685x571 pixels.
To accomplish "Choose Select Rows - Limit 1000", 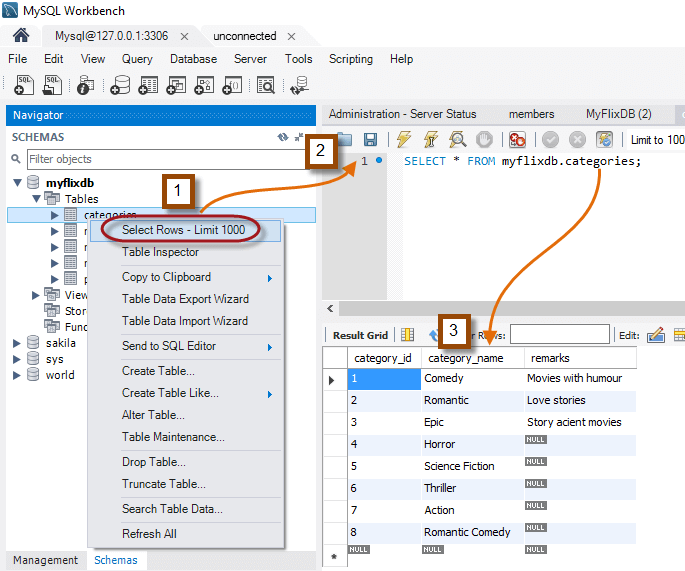I will tap(183, 230).
